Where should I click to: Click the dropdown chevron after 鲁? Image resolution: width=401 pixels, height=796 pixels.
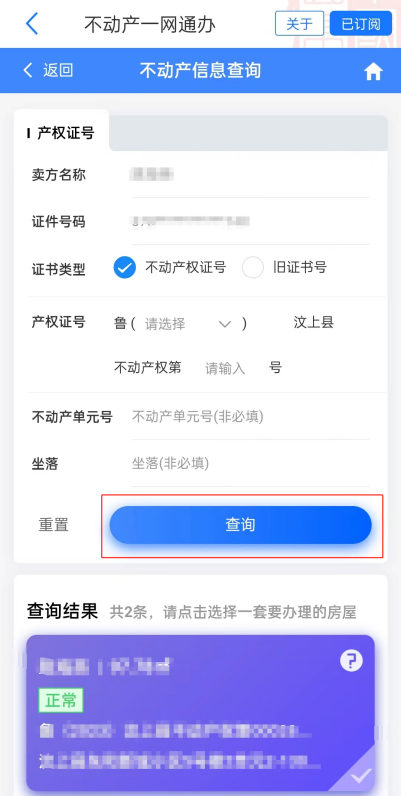tap(224, 324)
